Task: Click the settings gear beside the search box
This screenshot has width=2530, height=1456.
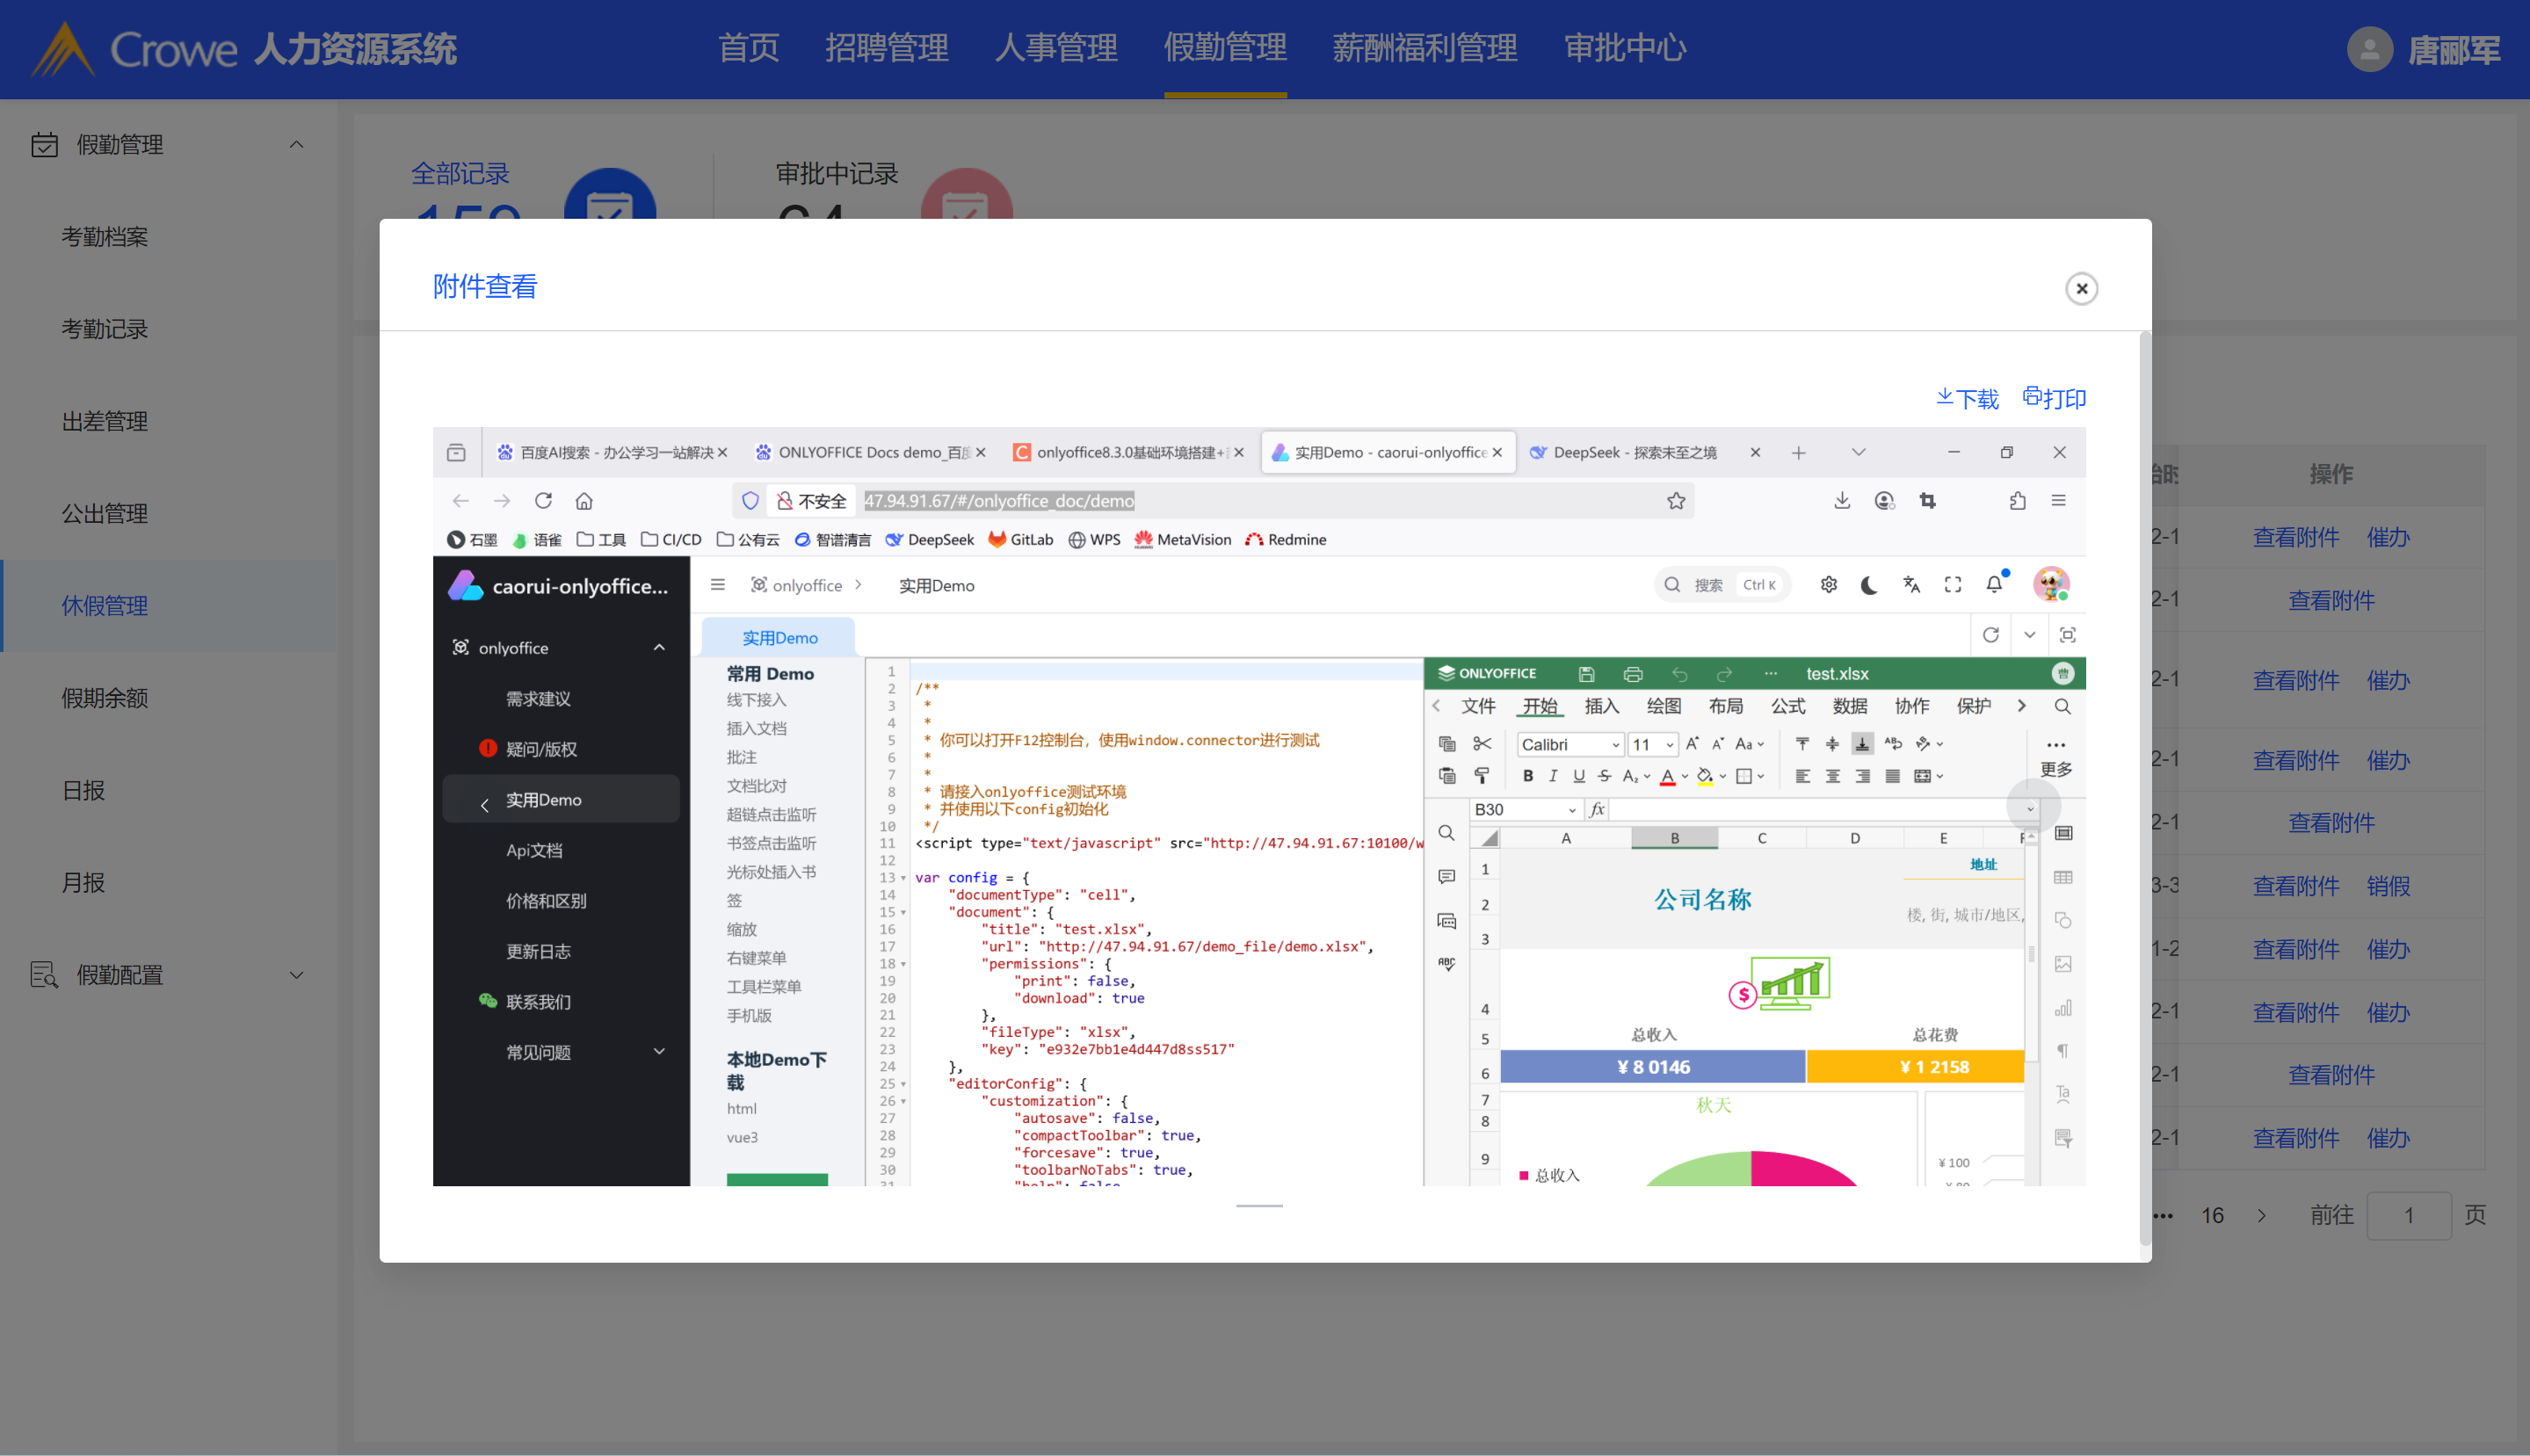Action: tap(1828, 585)
